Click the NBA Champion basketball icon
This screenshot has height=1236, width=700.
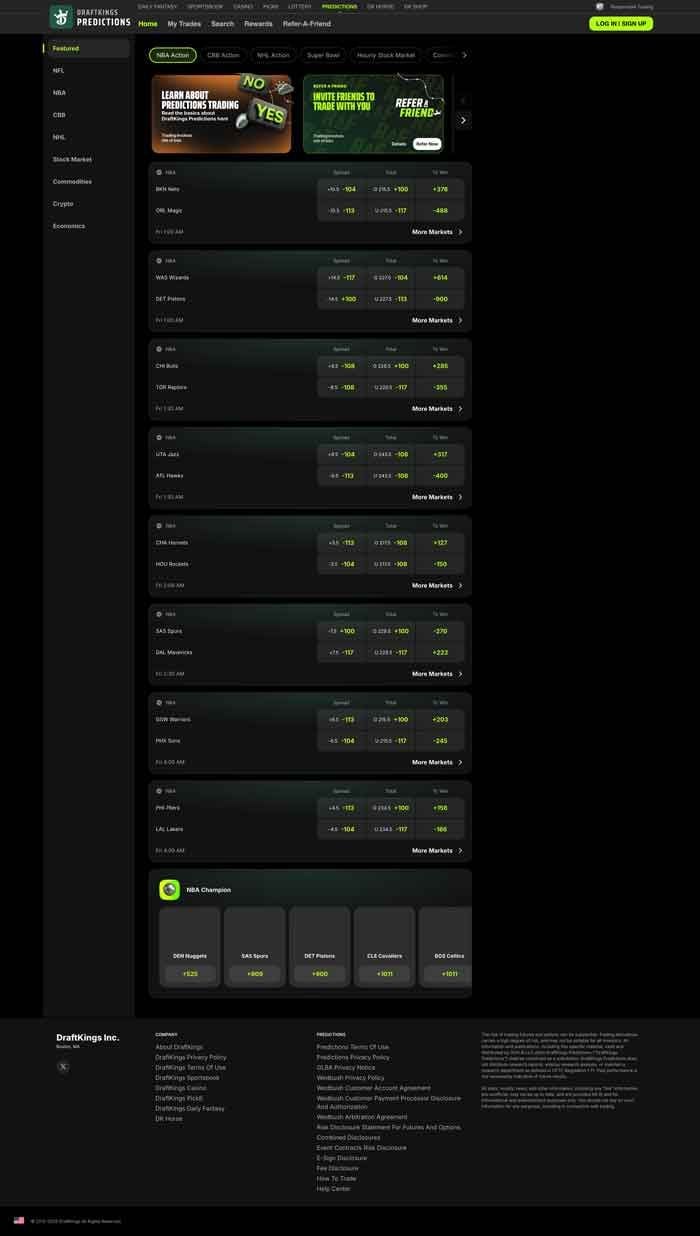point(169,890)
